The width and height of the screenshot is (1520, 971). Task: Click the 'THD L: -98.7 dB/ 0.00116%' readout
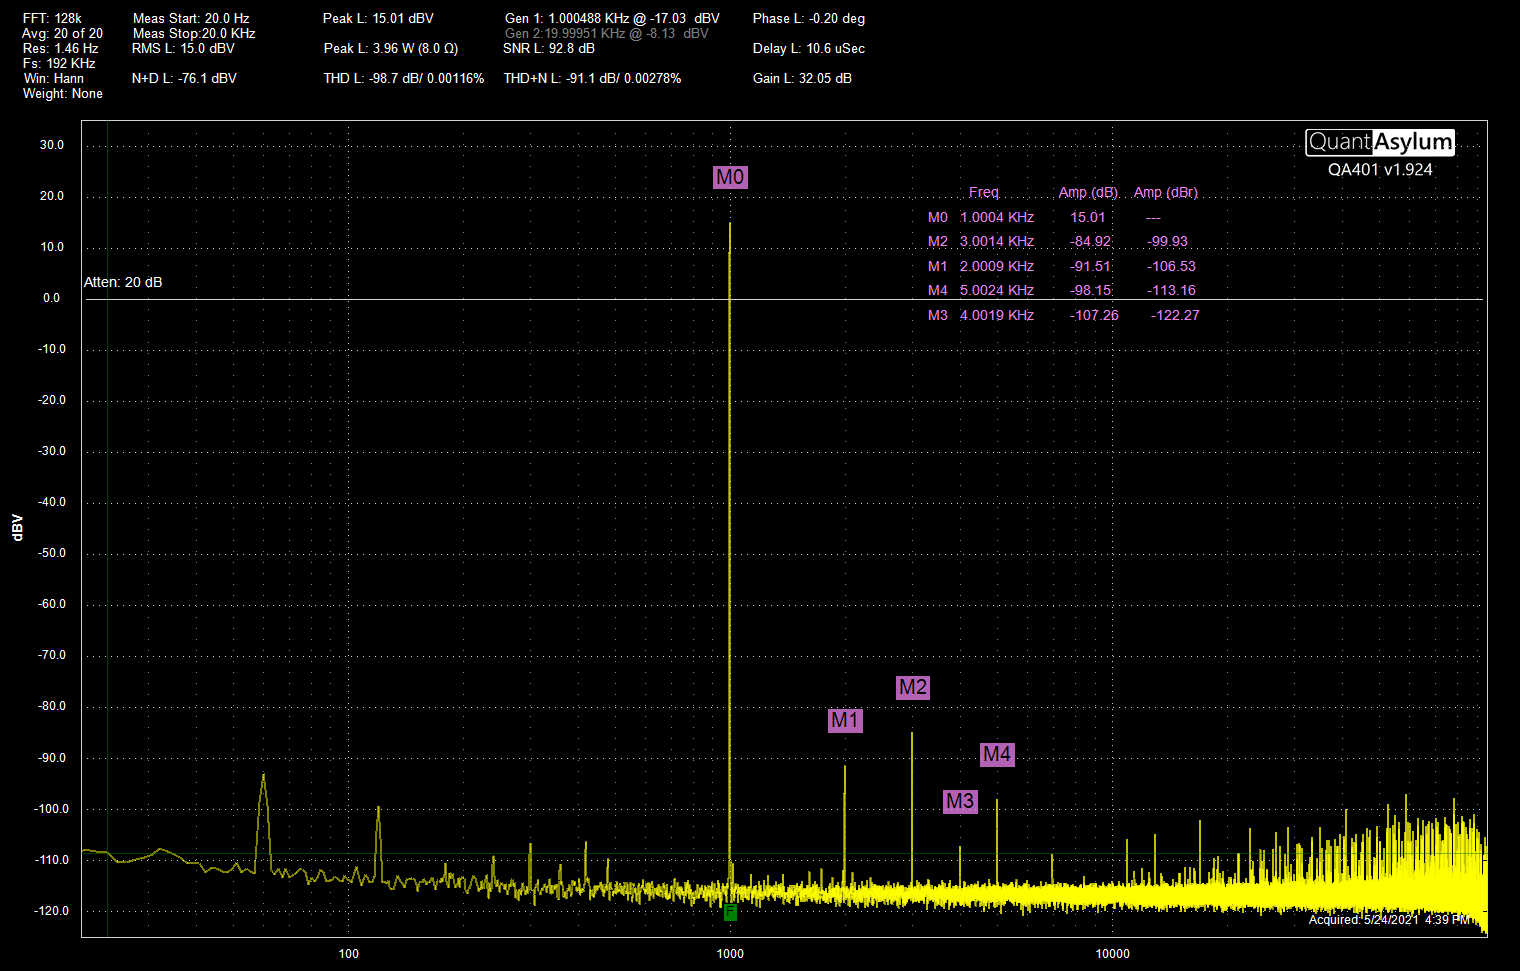[403, 78]
